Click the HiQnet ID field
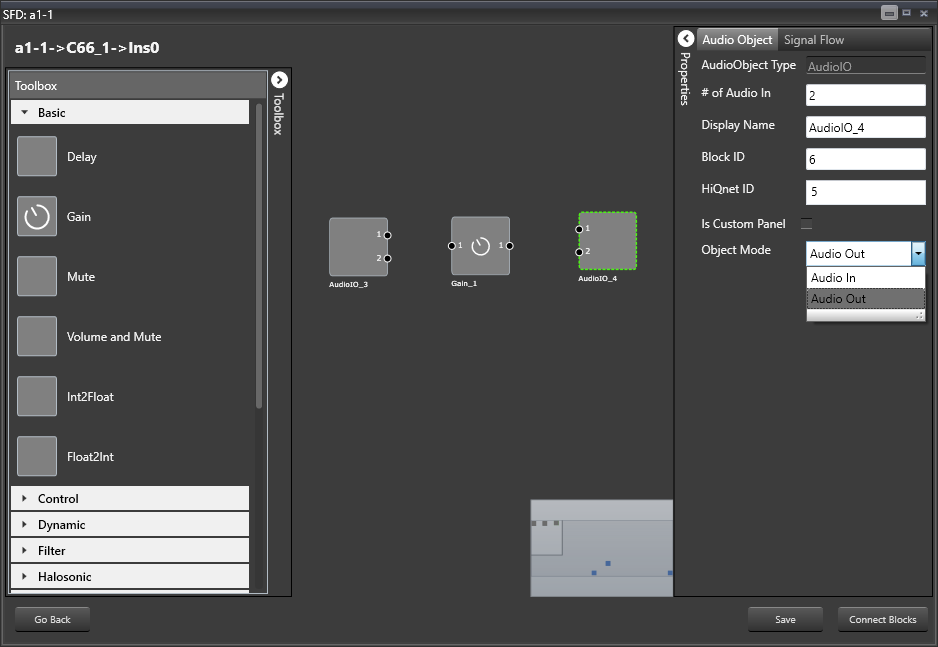Screen dimensions: 938x647 tap(866, 192)
